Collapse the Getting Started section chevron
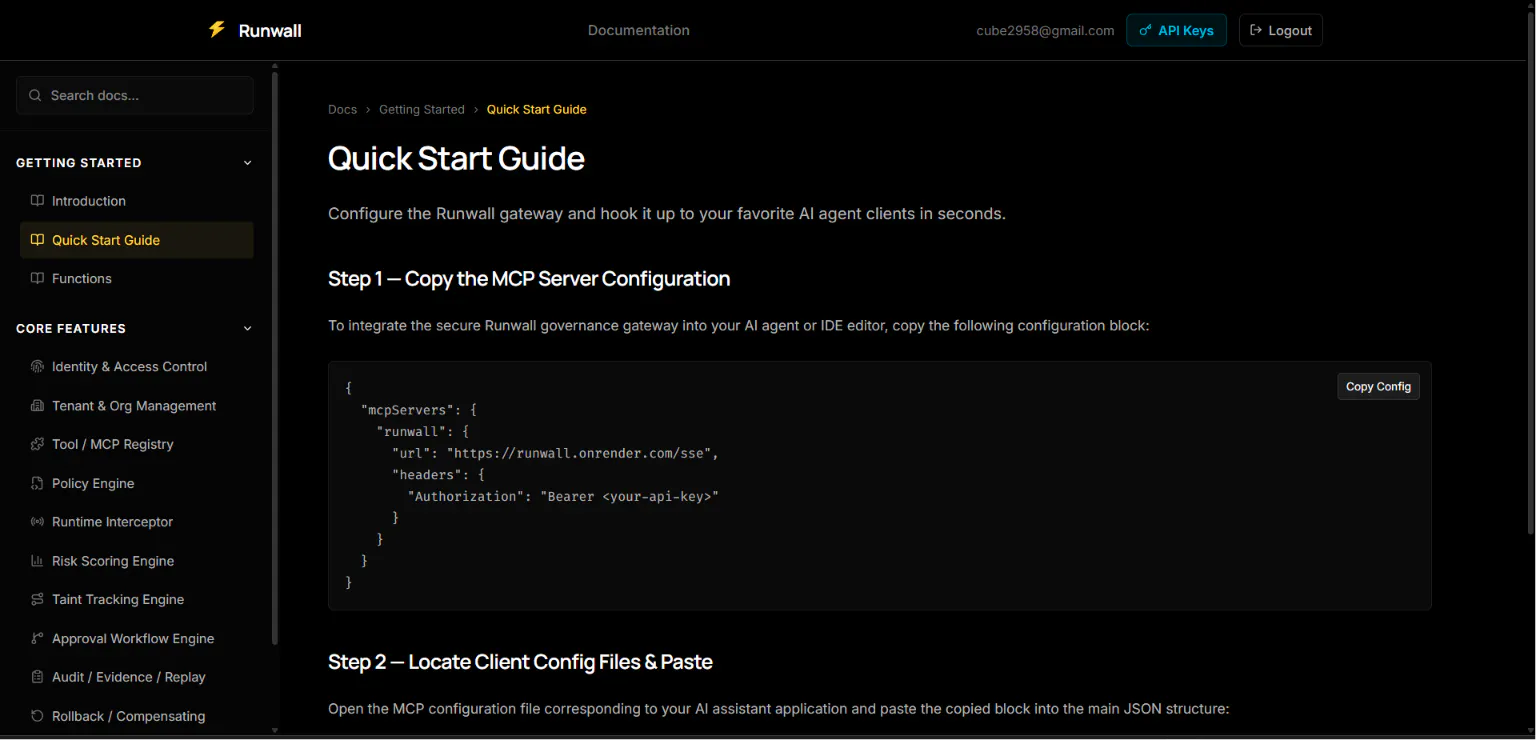This screenshot has height=740, width=1536. tap(248, 163)
